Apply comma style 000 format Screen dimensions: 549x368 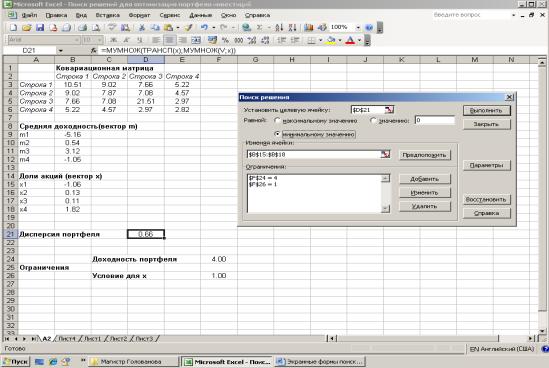pos(239,40)
